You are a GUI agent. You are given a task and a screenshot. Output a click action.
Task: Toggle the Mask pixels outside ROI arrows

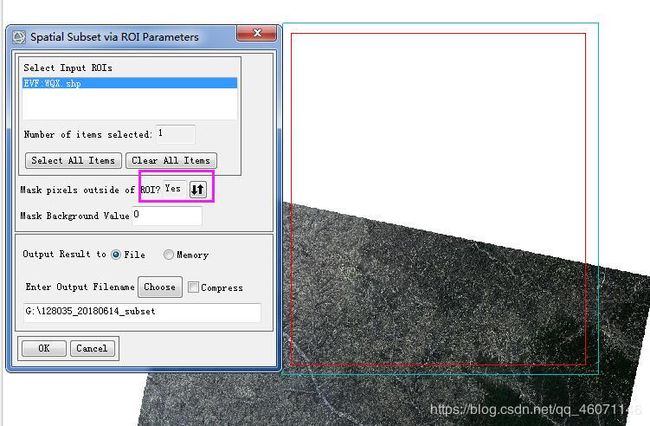[198, 189]
